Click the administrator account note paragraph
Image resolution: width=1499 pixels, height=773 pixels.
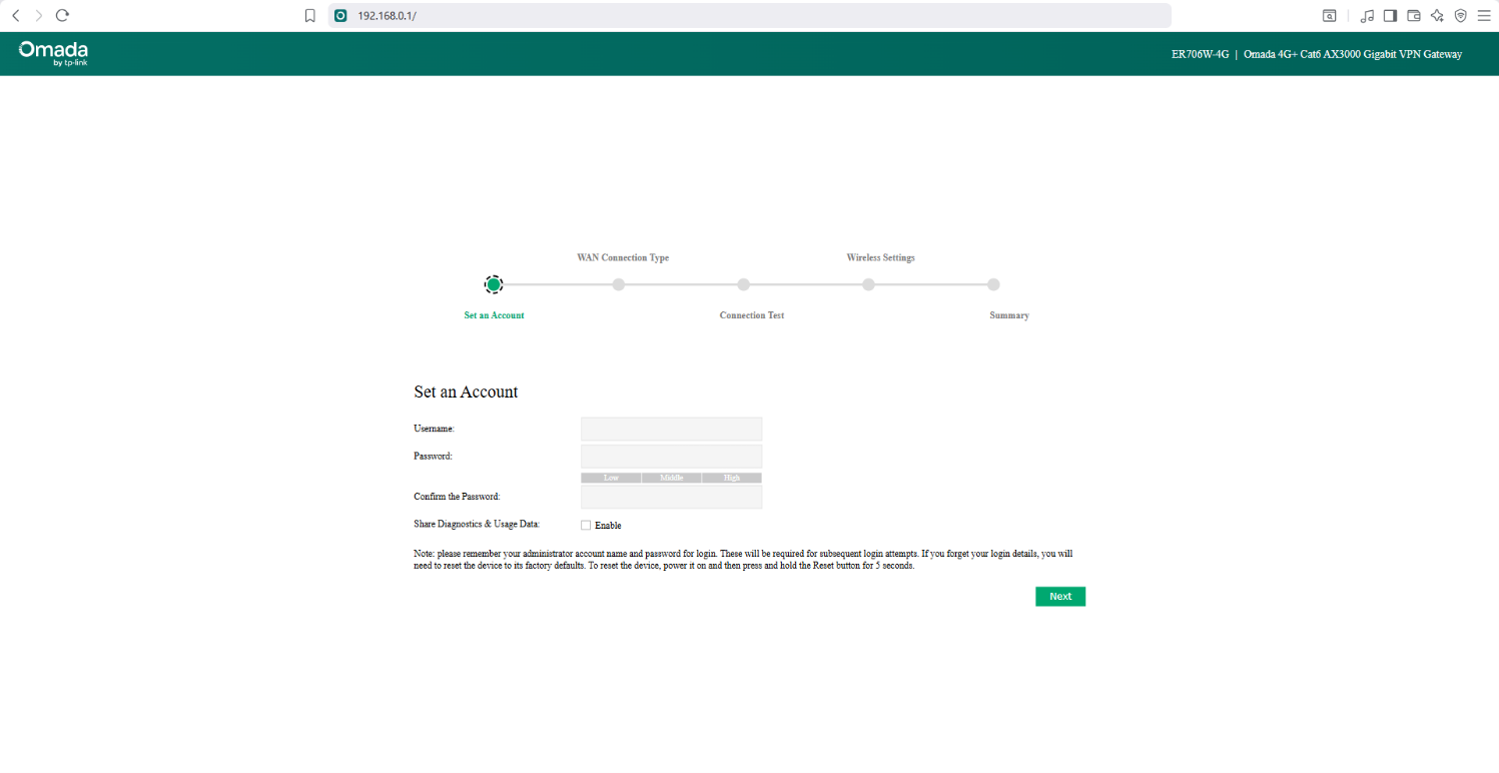click(x=743, y=560)
